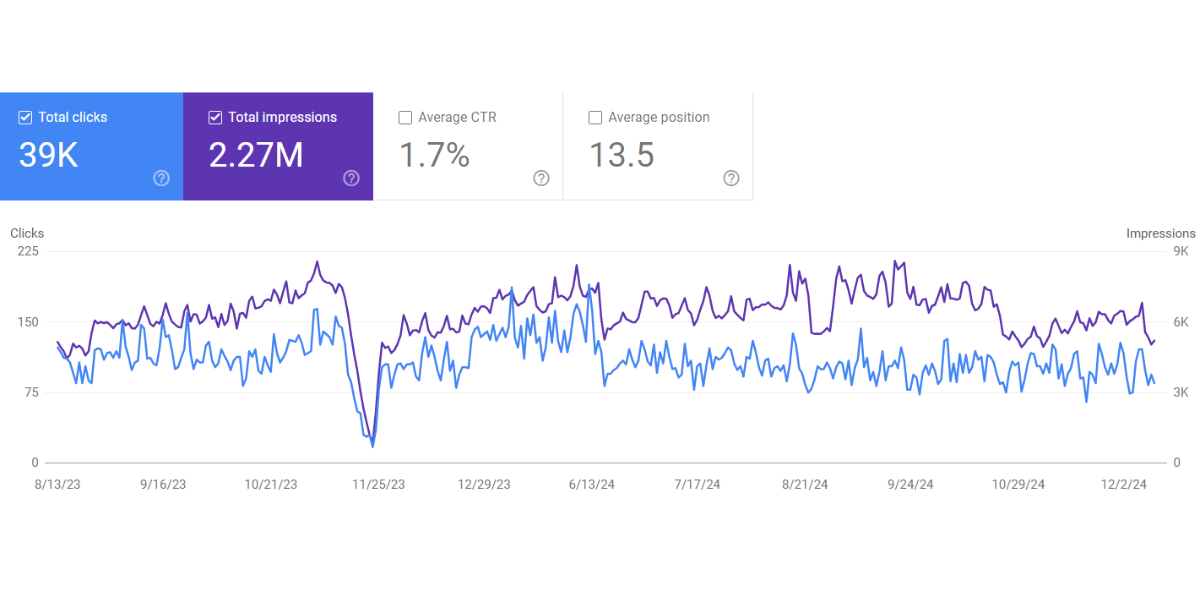Open help icon on Total impressions card

[351, 178]
